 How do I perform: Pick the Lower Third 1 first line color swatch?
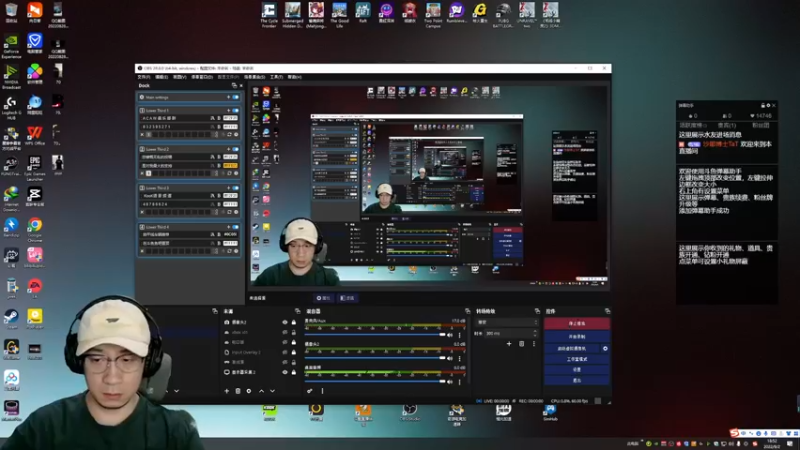pyautogui.click(x=230, y=118)
